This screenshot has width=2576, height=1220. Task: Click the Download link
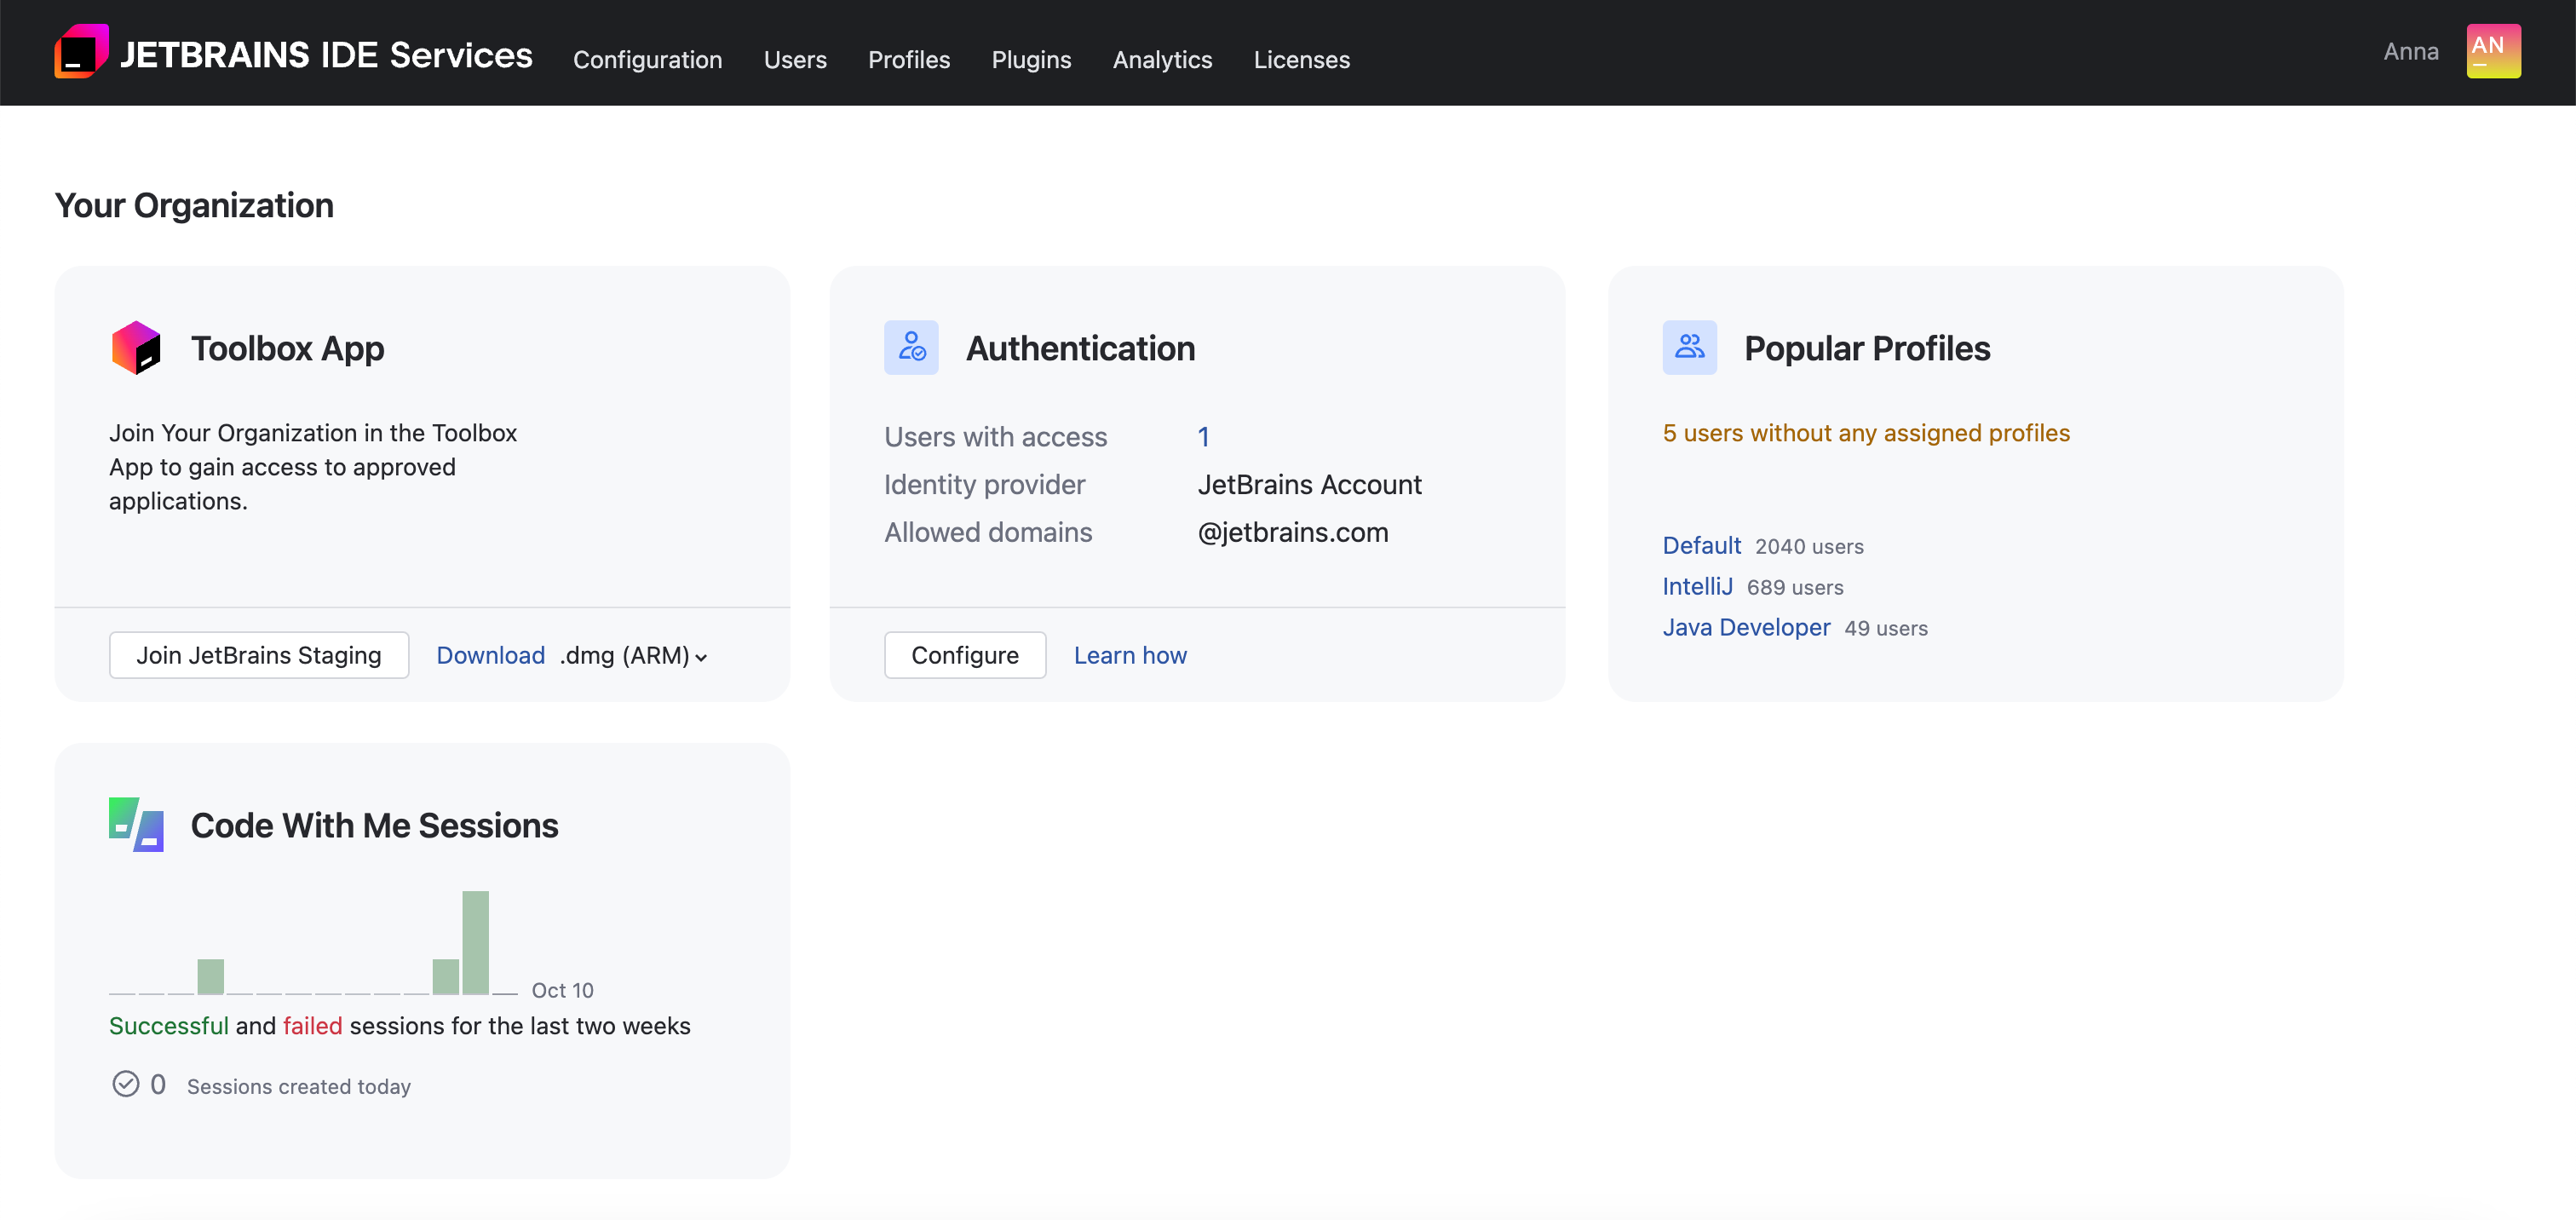[490, 655]
